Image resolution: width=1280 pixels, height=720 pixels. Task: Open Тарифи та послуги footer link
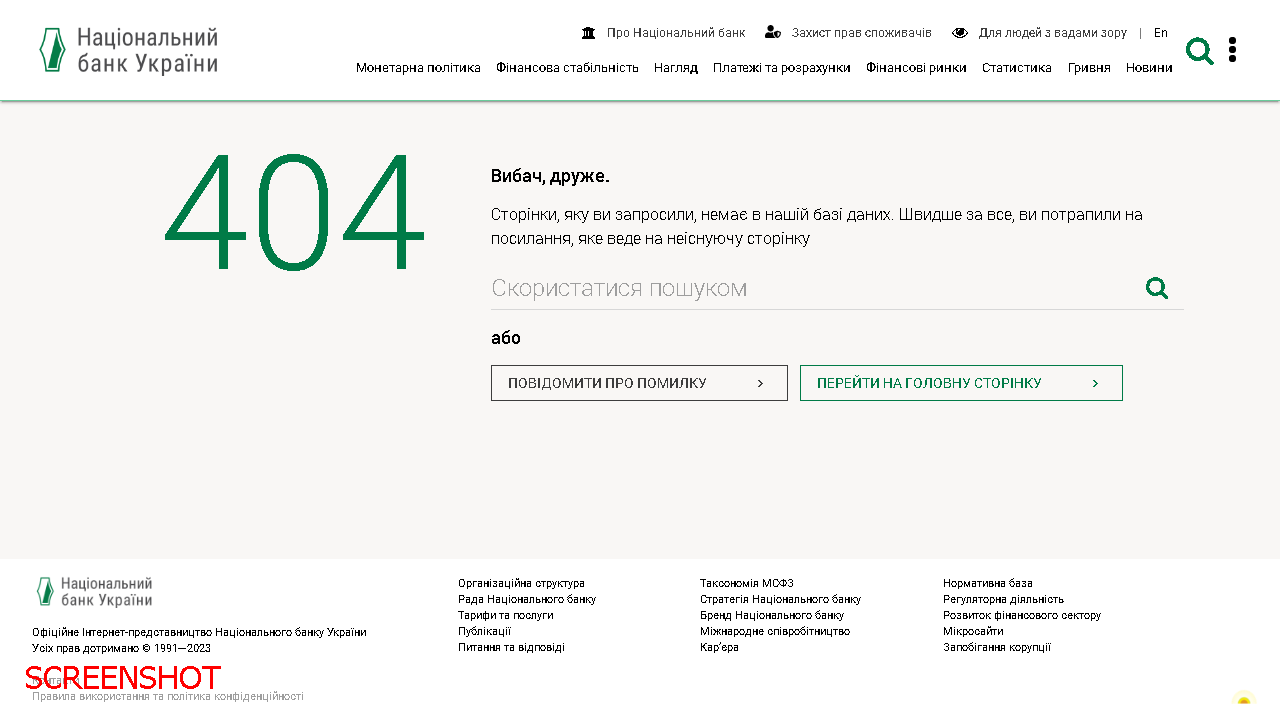tap(505, 615)
